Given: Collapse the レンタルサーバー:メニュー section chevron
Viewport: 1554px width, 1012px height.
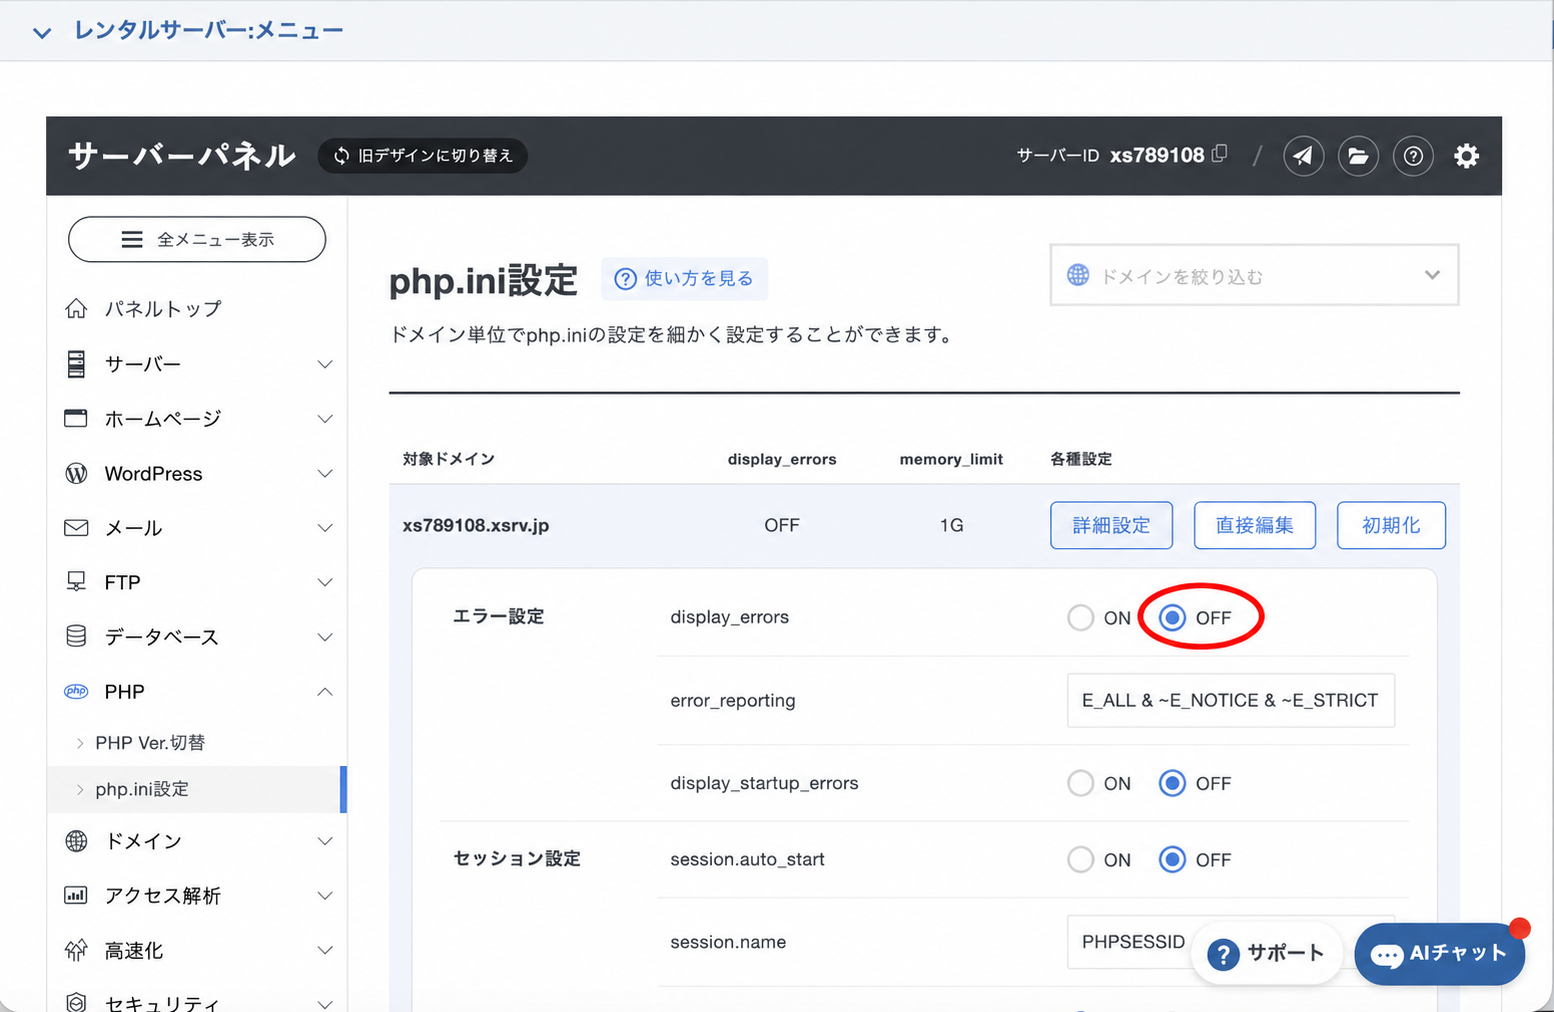Looking at the screenshot, I should point(42,32).
